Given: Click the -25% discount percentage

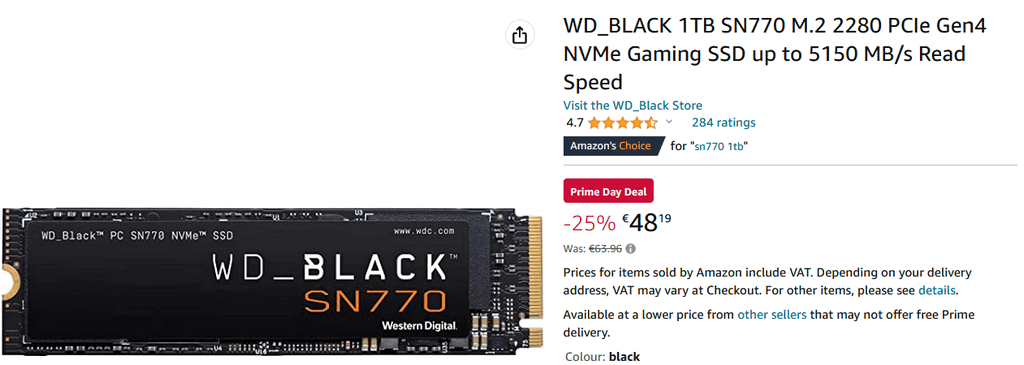Looking at the screenshot, I should (x=589, y=223).
